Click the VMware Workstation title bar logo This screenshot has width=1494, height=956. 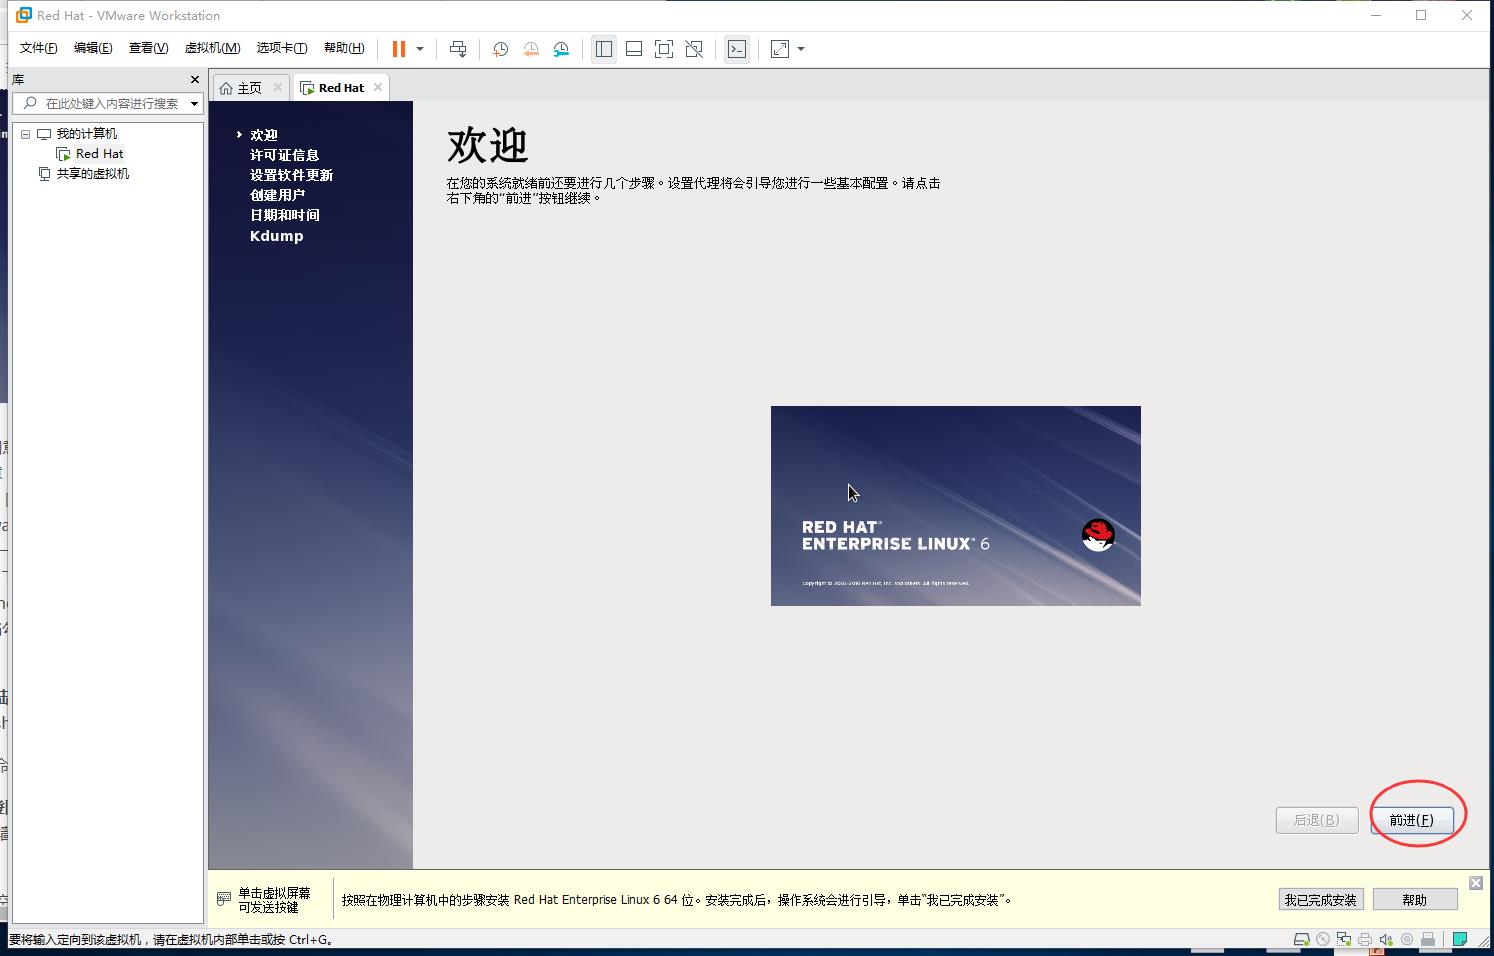pyautogui.click(x=24, y=15)
